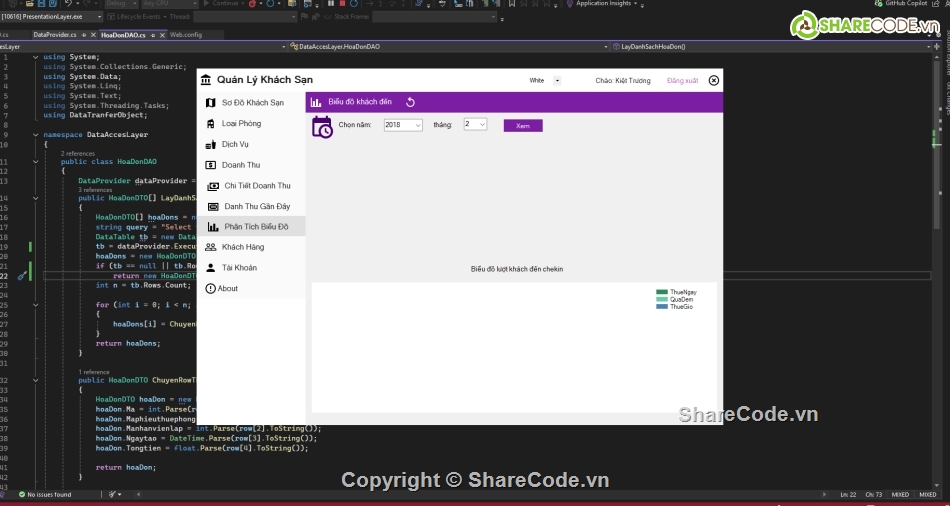Open Tài Khoản via the person icon
The height and width of the screenshot is (506, 950).
point(210,268)
